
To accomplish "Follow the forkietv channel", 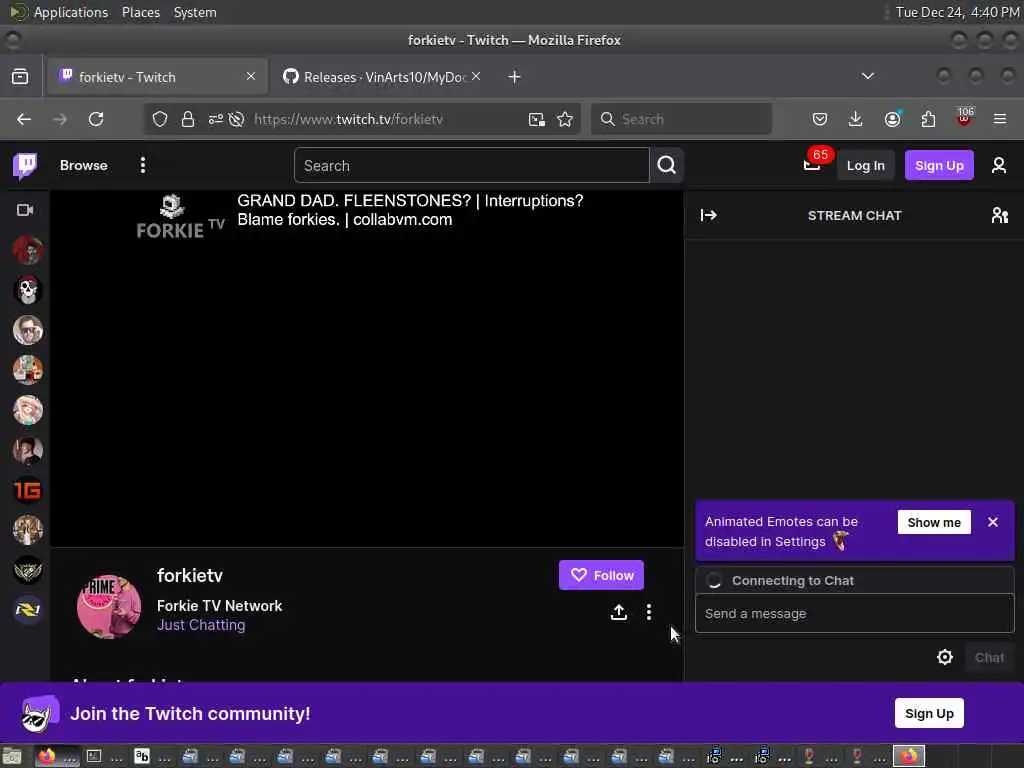I will tap(601, 575).
